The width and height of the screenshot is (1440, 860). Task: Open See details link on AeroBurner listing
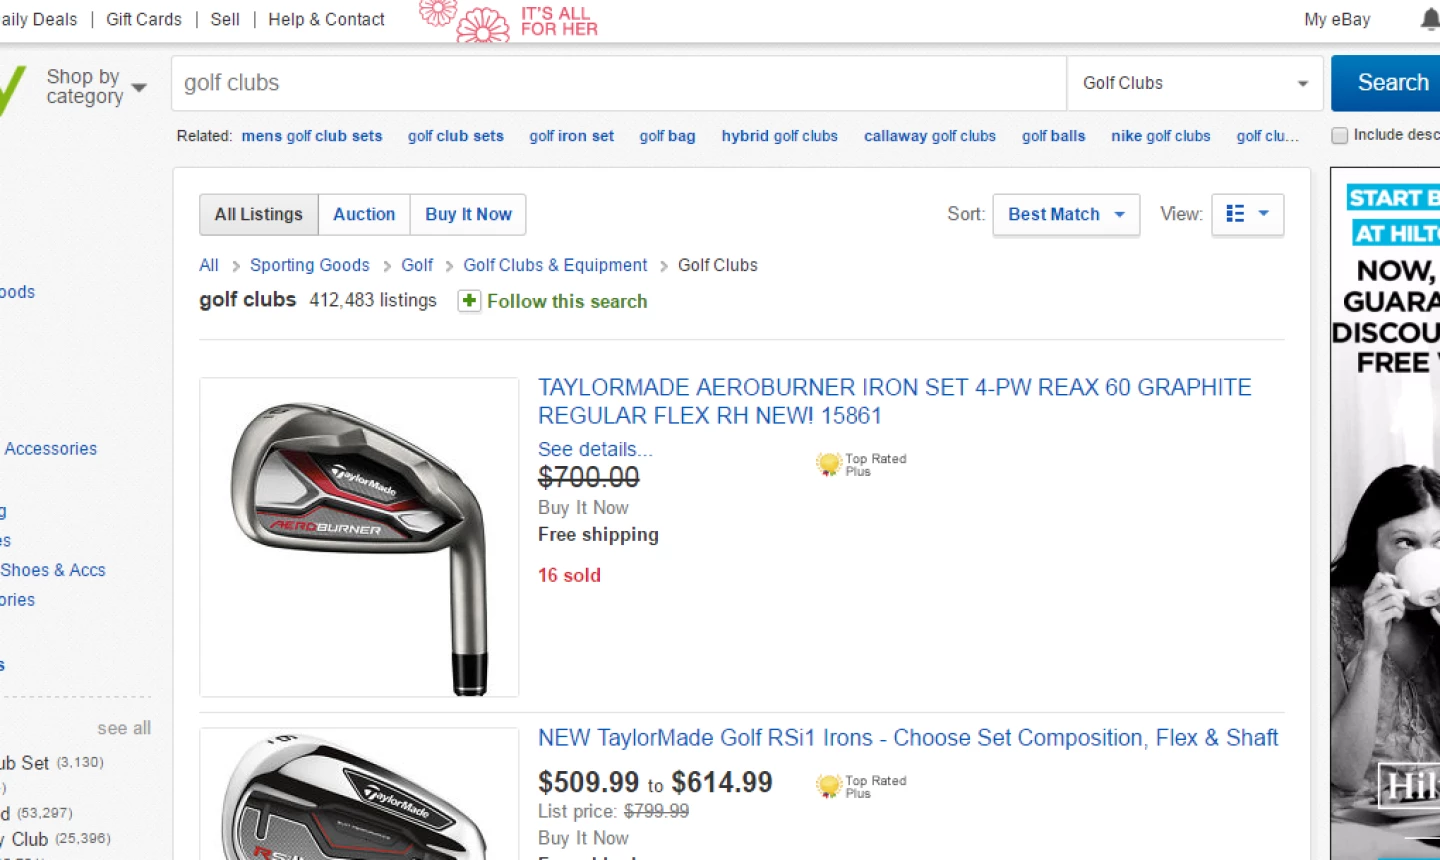pyautogui.click(x=595, y=449)
